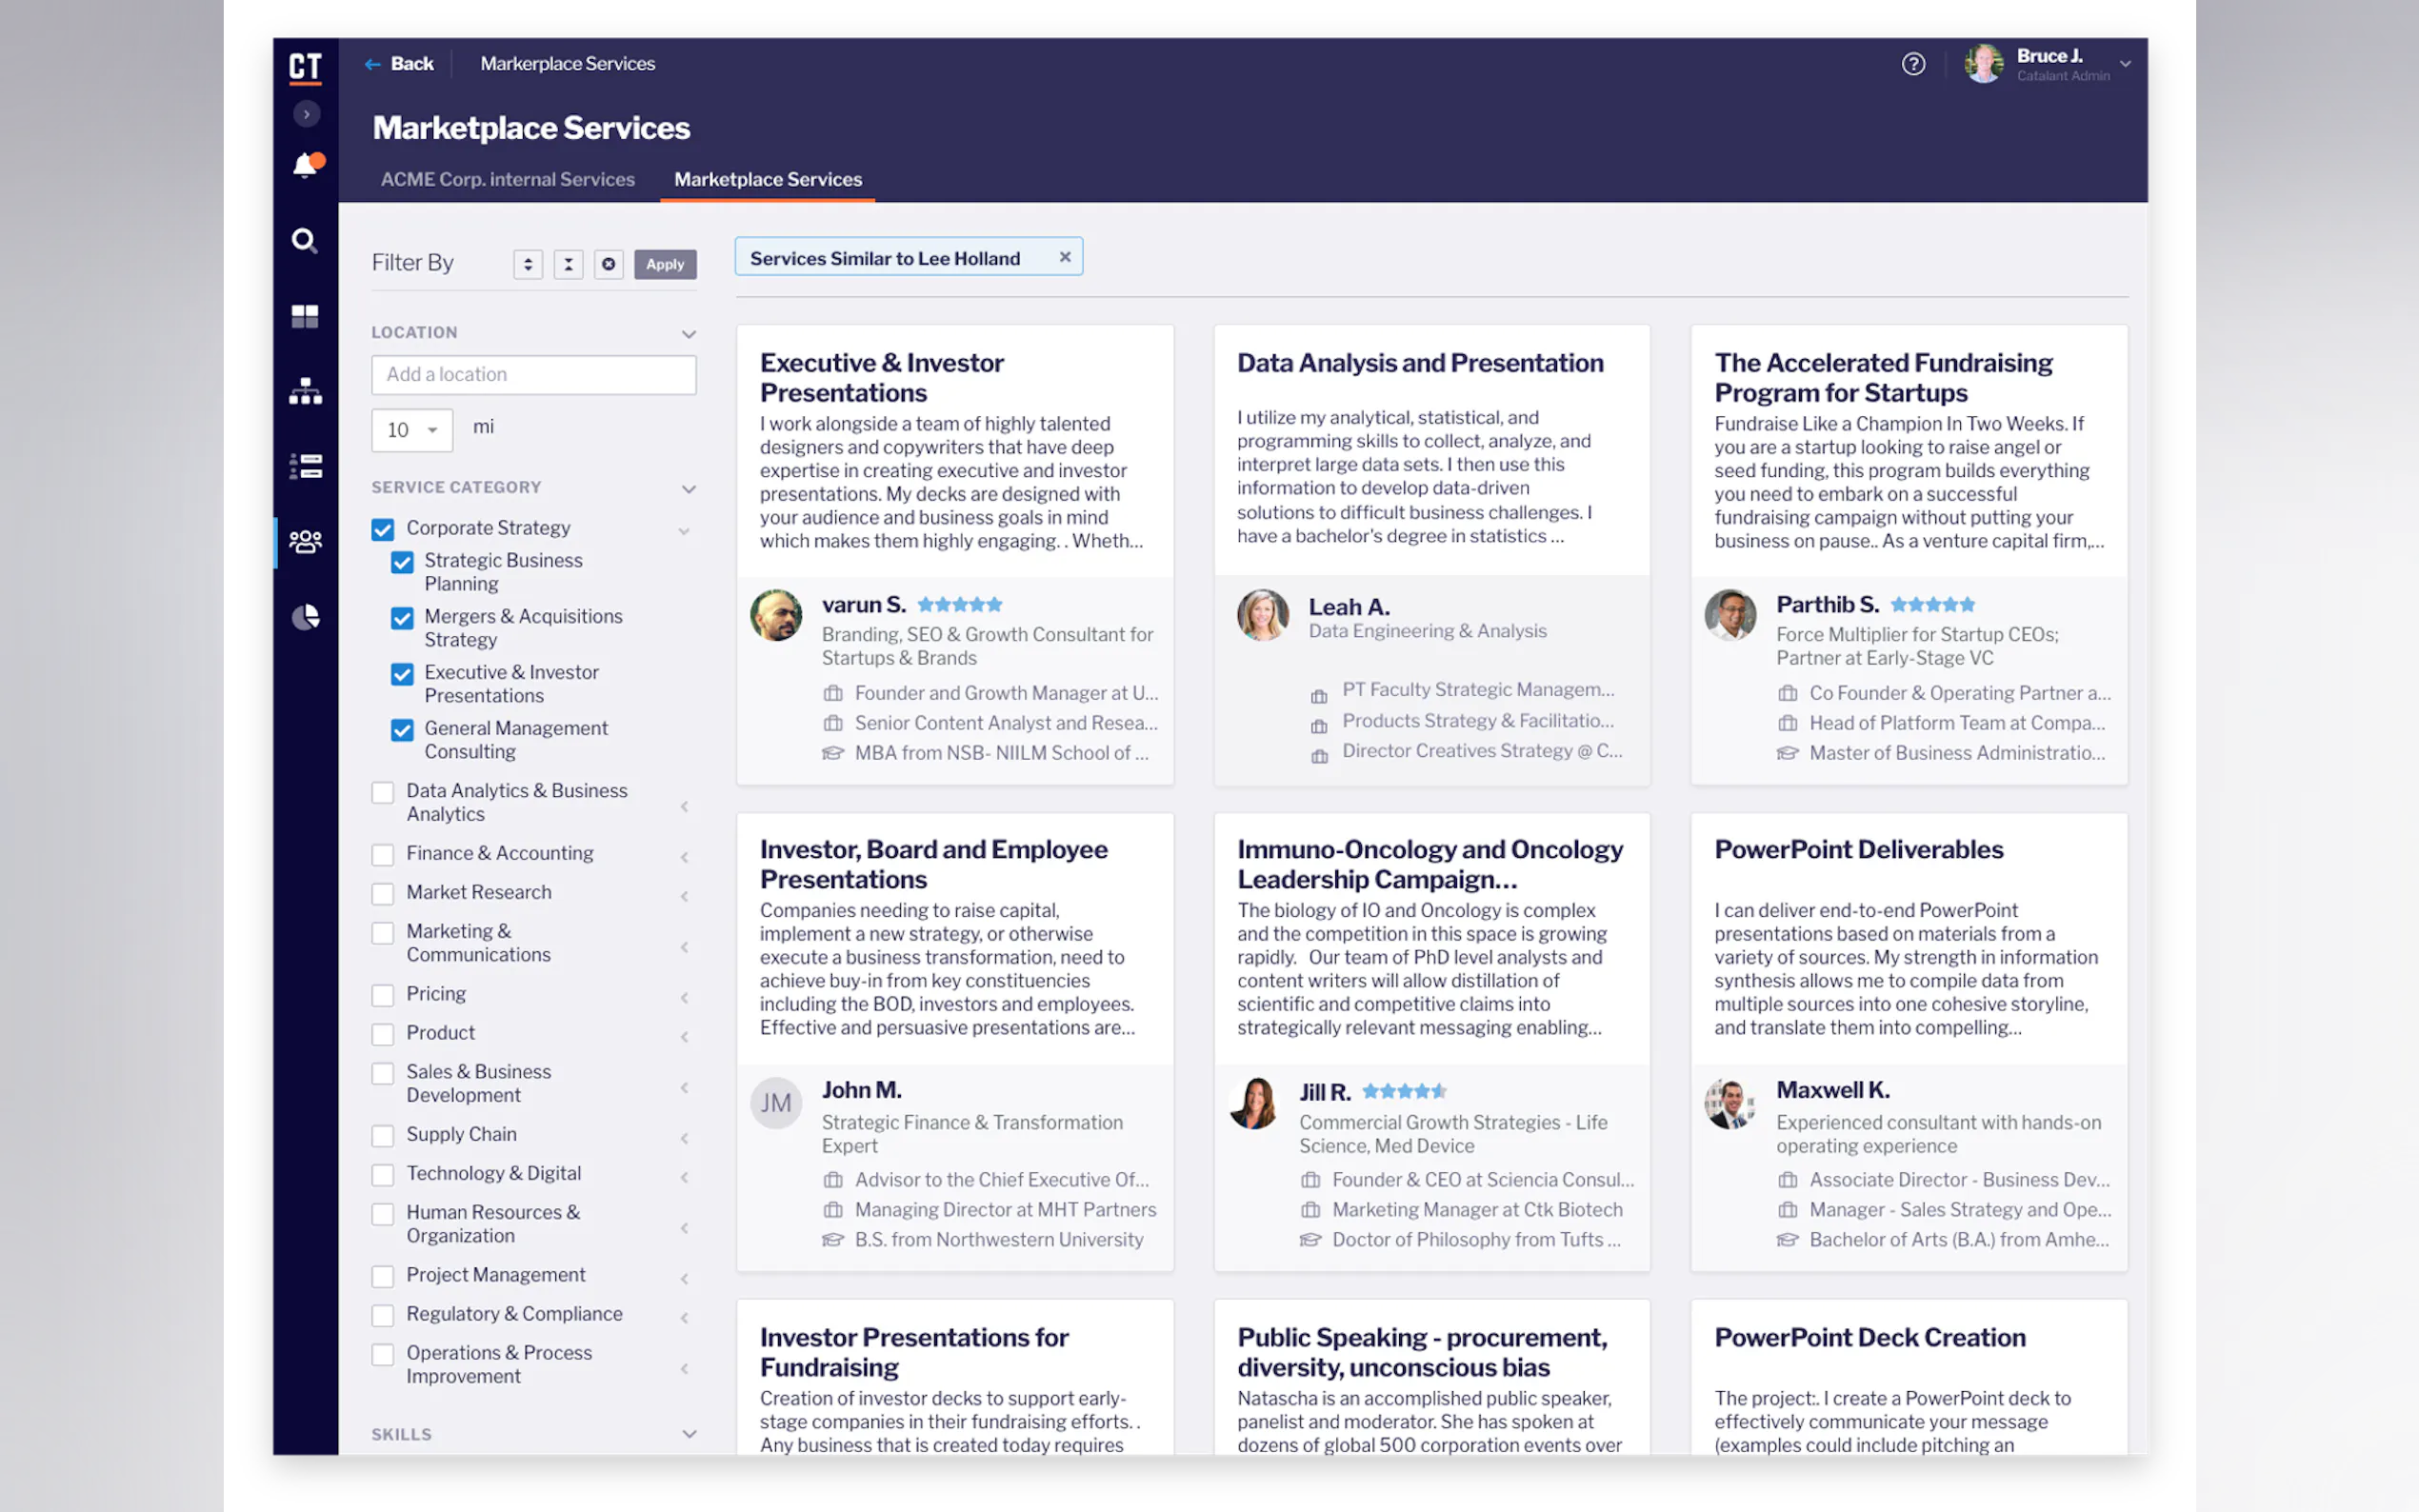Click Jill R. star rating
The height and width of the screenshot is (1512, 2419).
(x=1404, y=1091)
